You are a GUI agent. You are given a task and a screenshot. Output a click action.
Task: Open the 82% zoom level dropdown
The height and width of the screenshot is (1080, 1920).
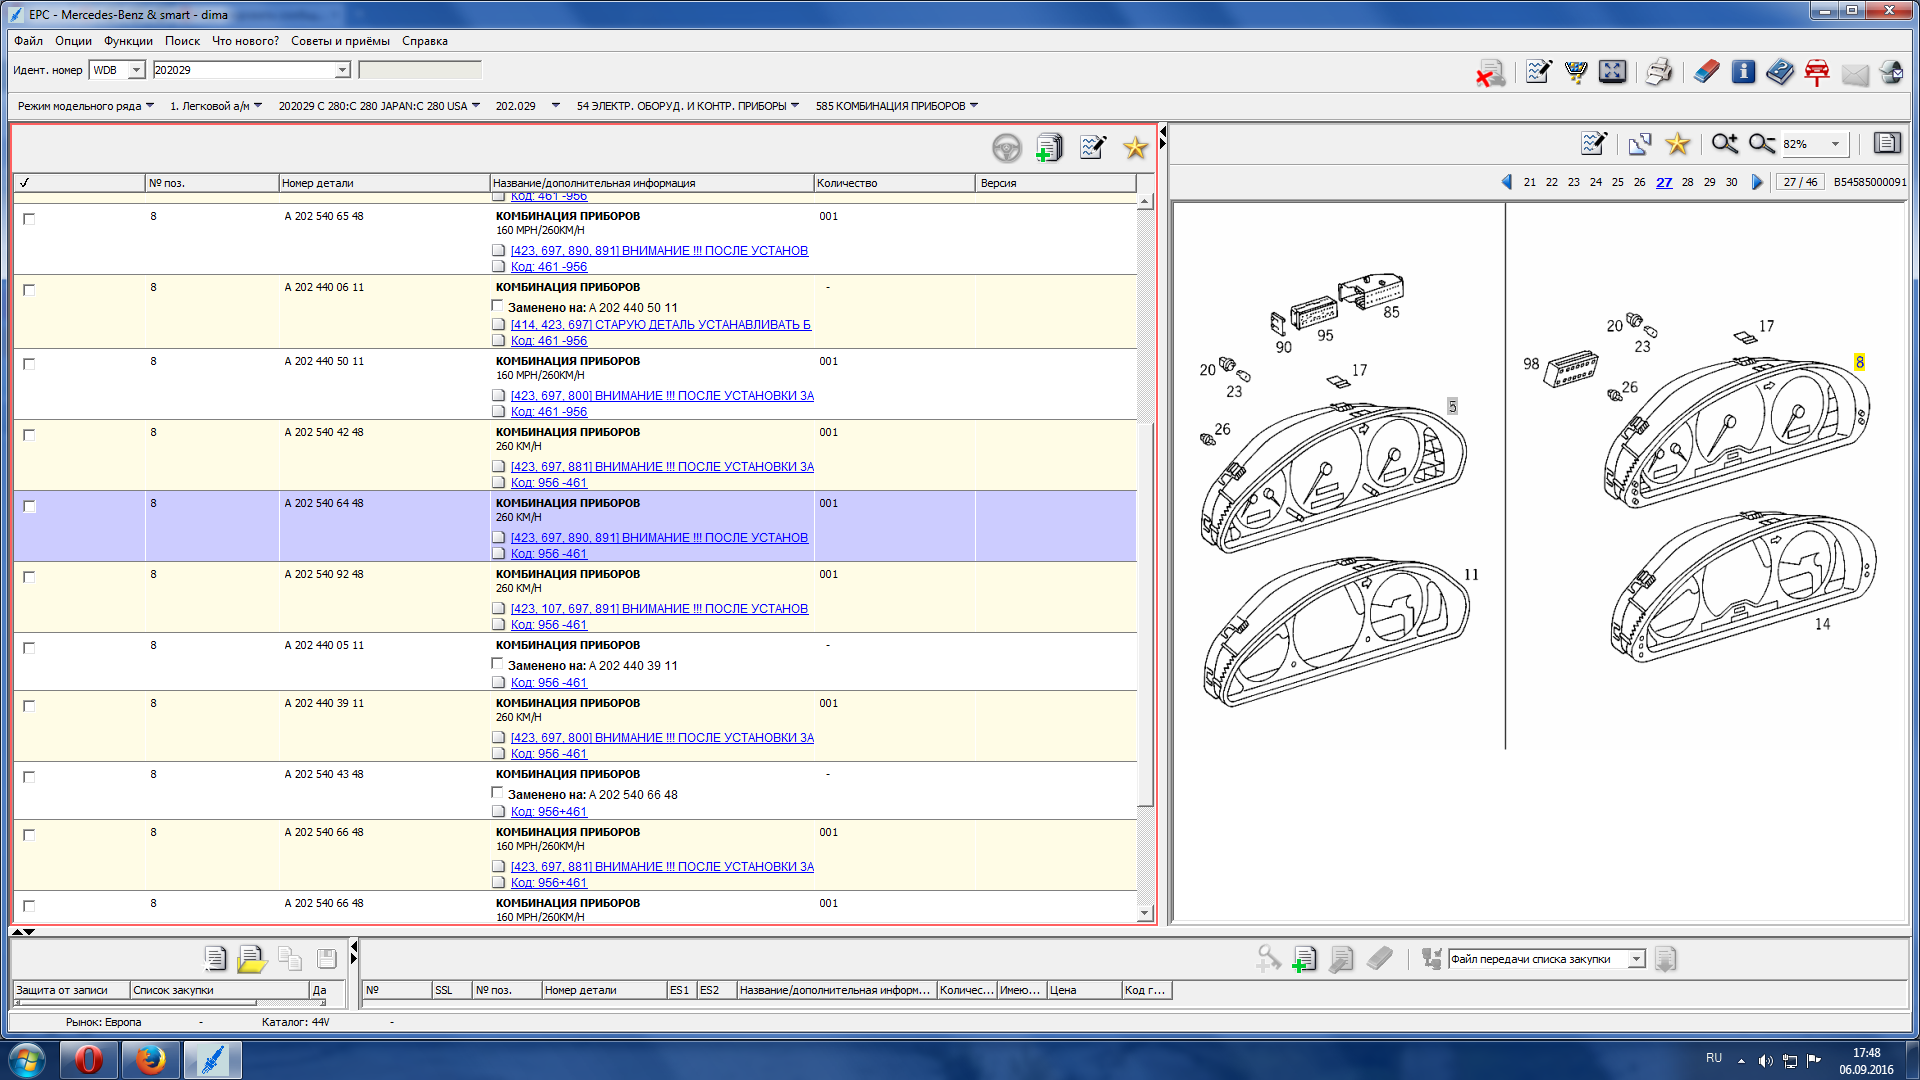click(x=1835, y=144)
